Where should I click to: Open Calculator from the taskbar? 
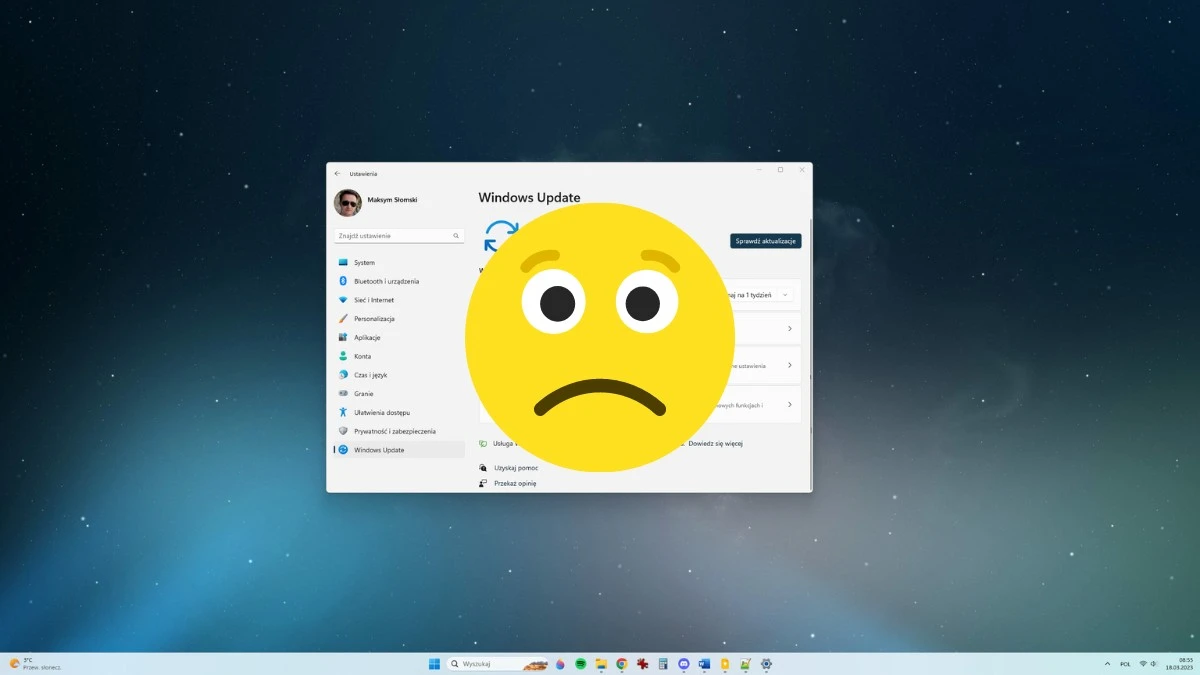pyautogui.click(x=664, y=663)
